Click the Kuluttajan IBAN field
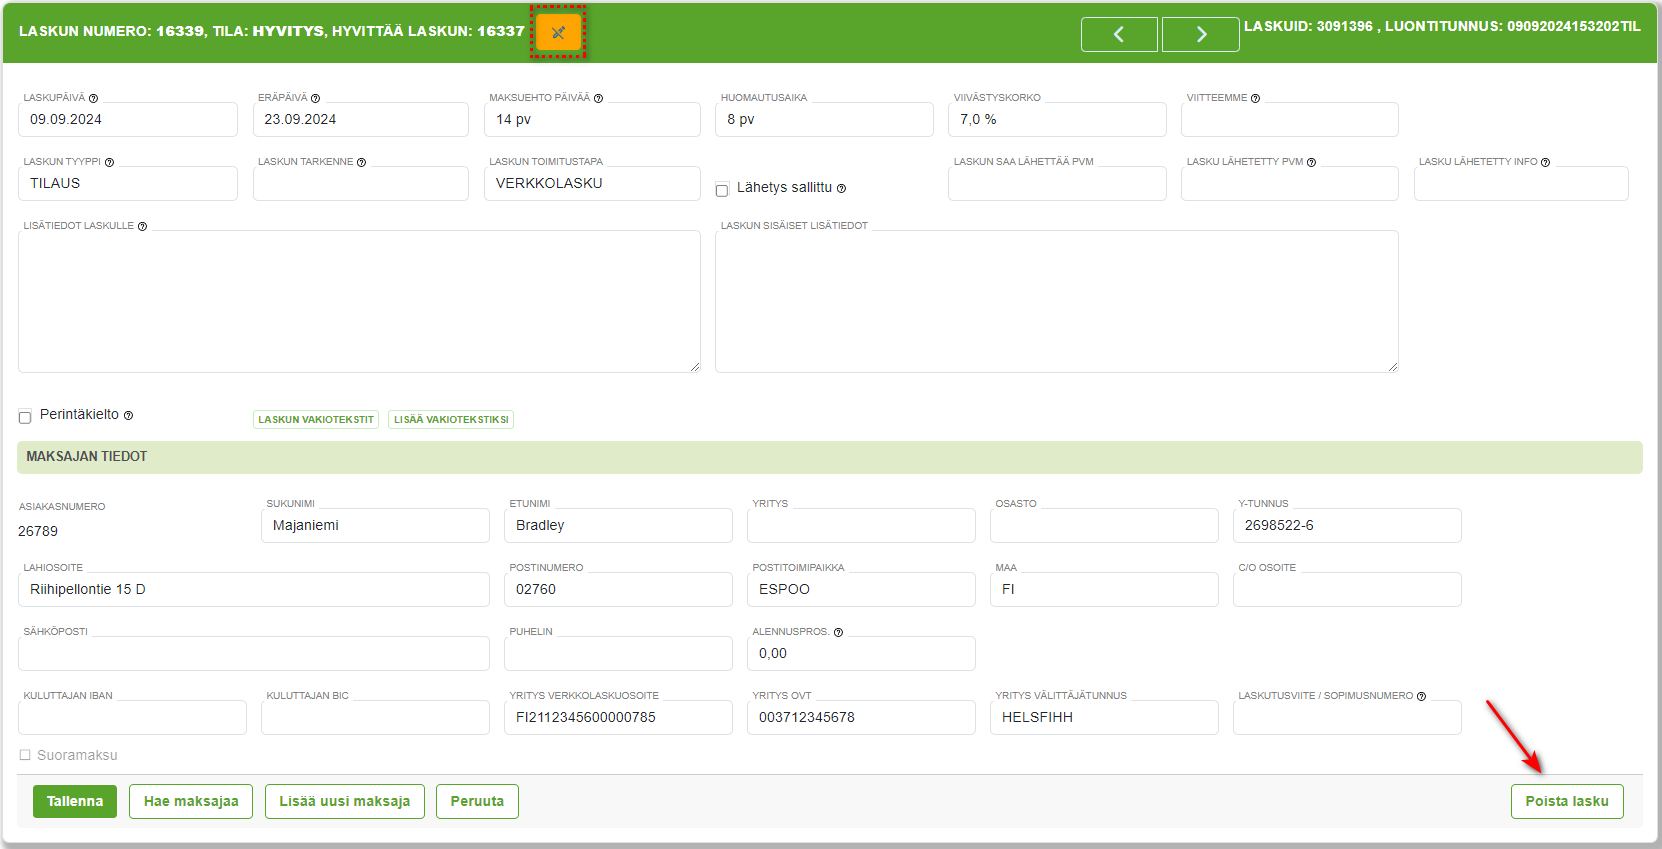This screenshot has width=1662, height=849. click(132, 717)
